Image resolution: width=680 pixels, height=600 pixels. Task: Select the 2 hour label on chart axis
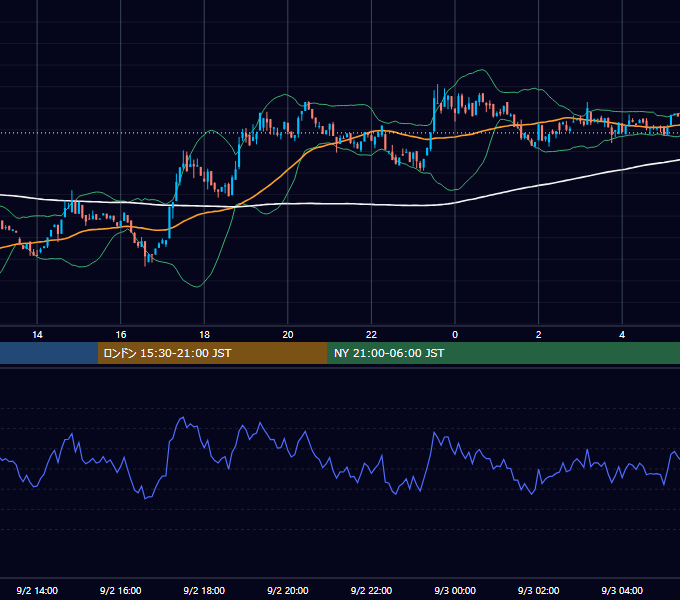[539, 335]
